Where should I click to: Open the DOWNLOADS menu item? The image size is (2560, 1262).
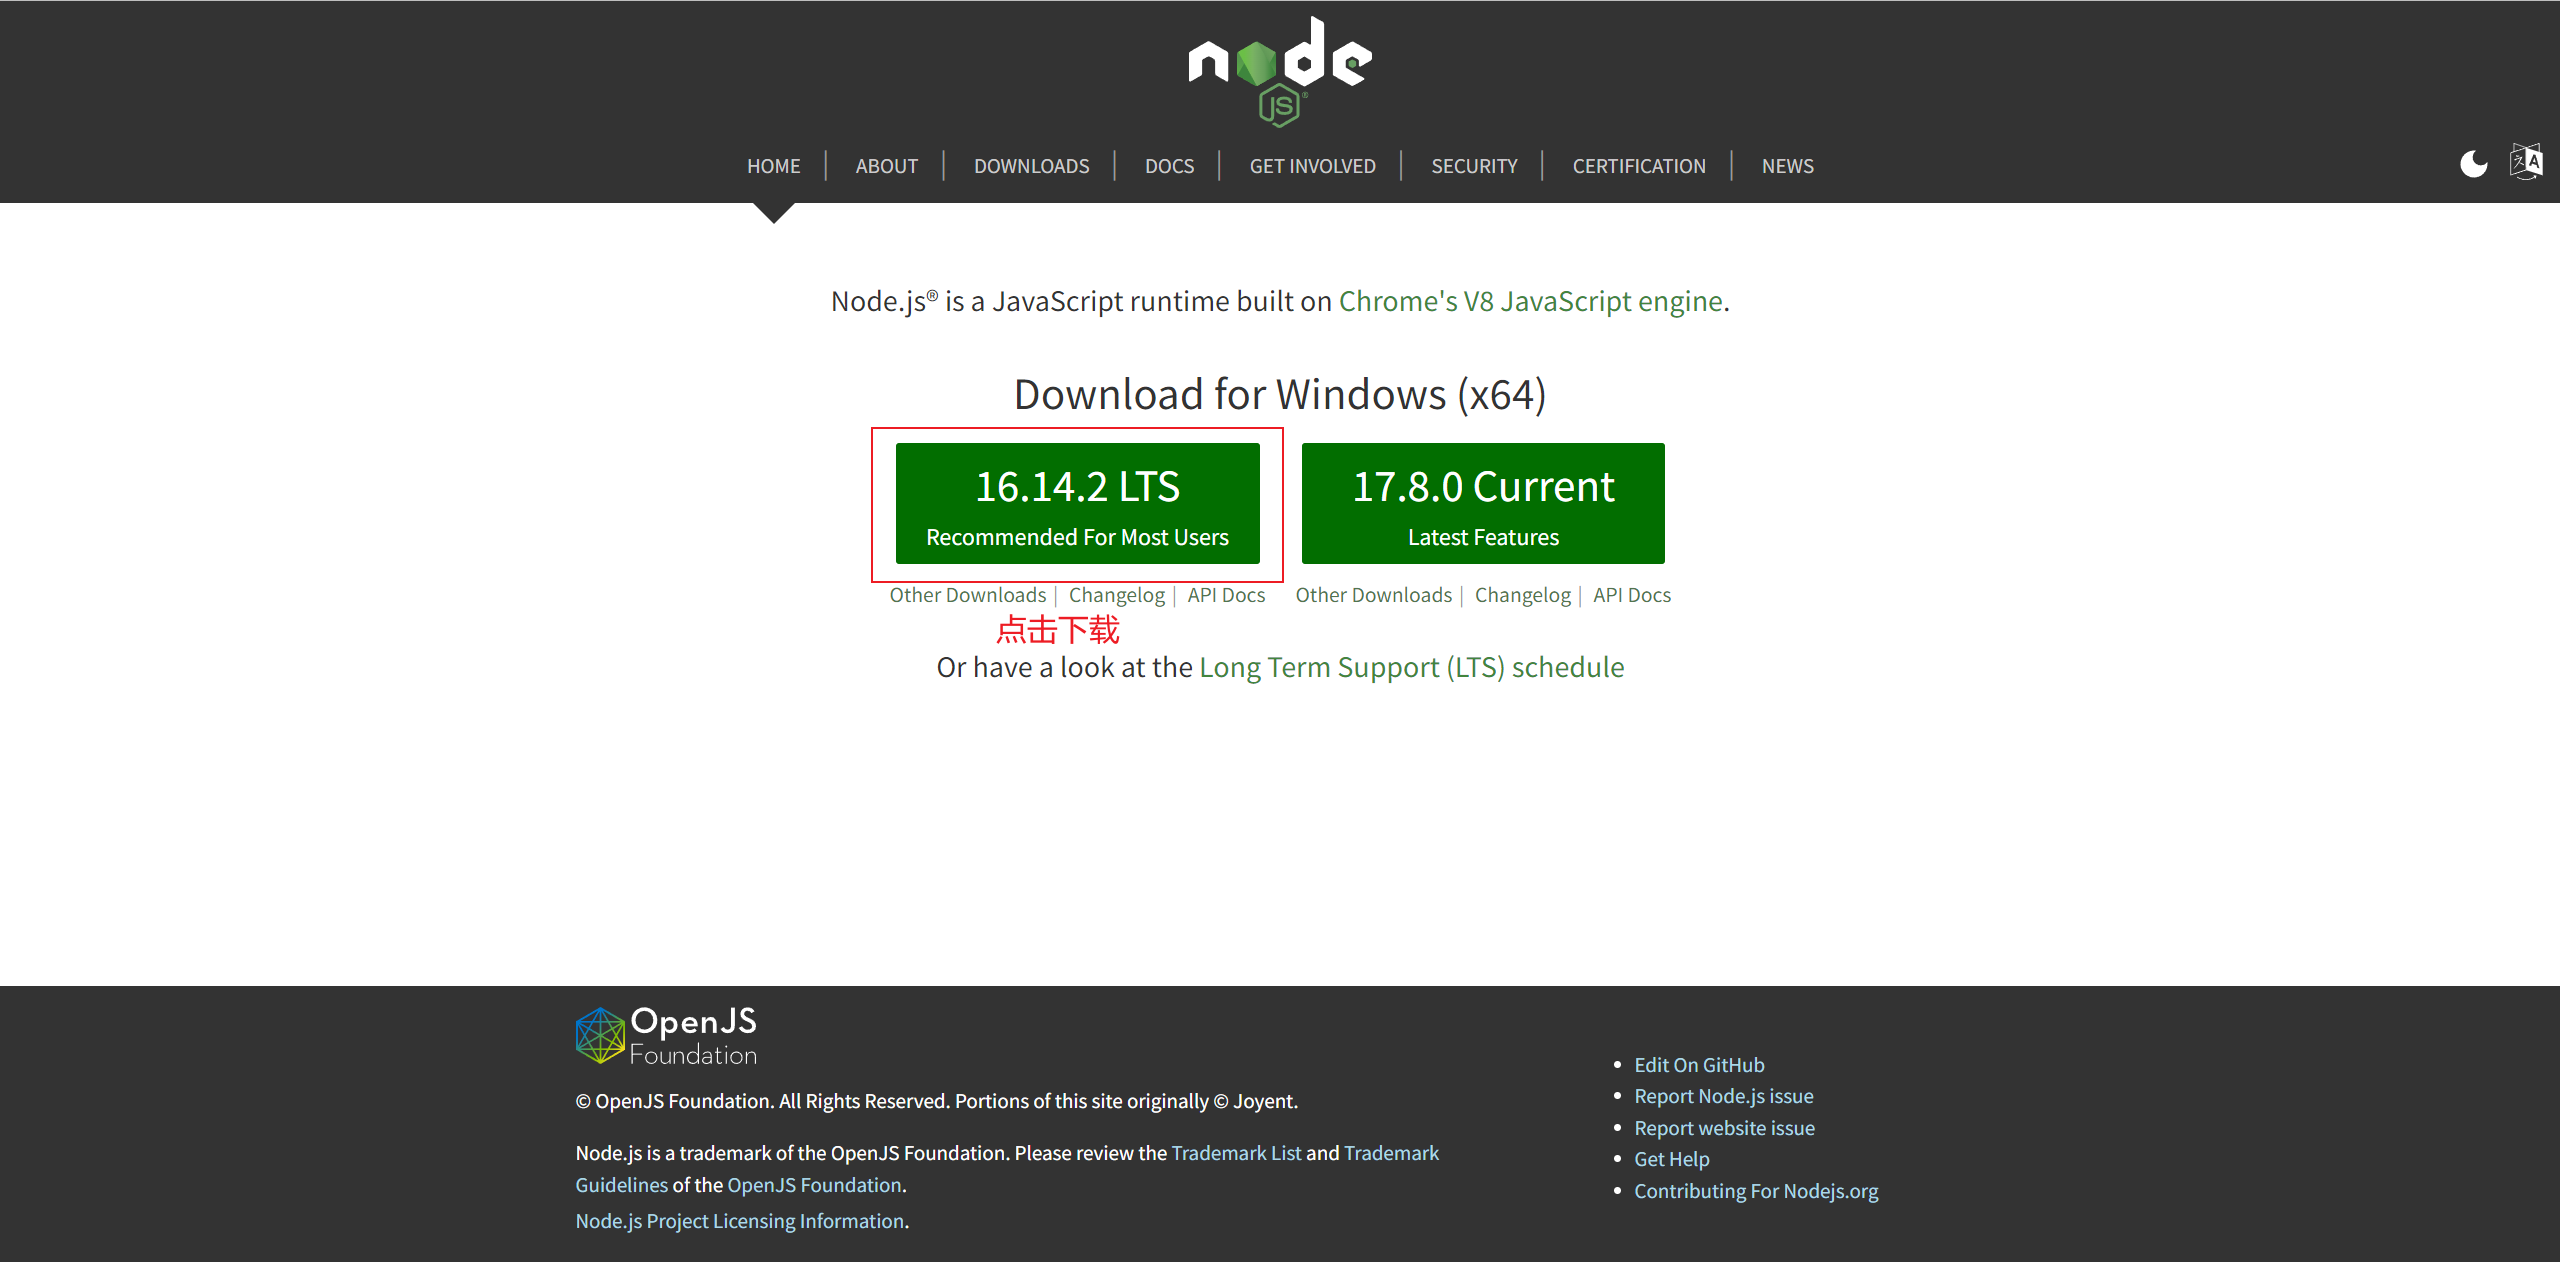coord(1031,166)
